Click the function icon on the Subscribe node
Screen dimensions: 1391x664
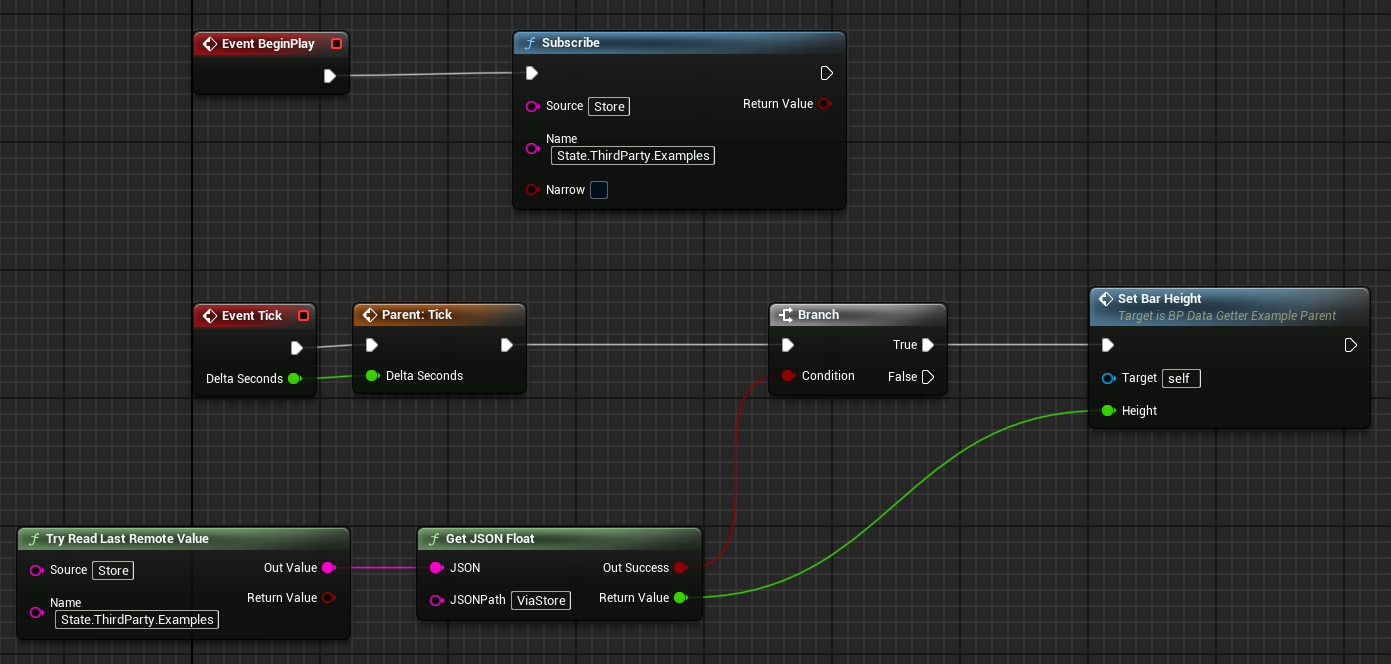pyautogui.click(x=530, y=43)
